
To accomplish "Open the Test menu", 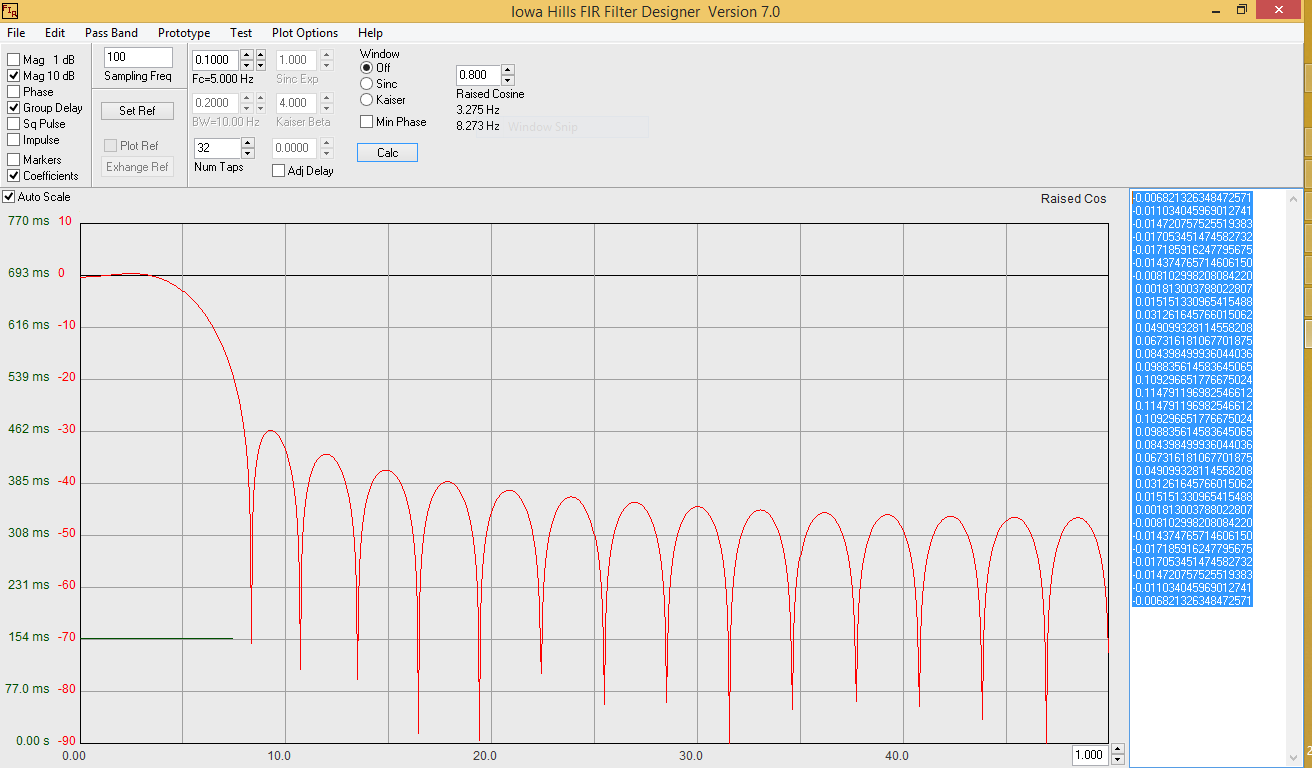I will [241, 33].
